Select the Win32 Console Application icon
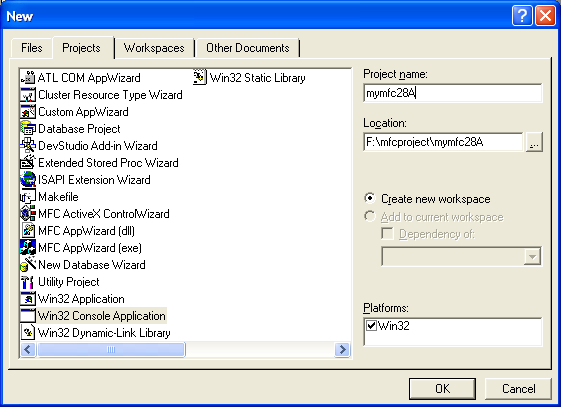 pos(28,315)
